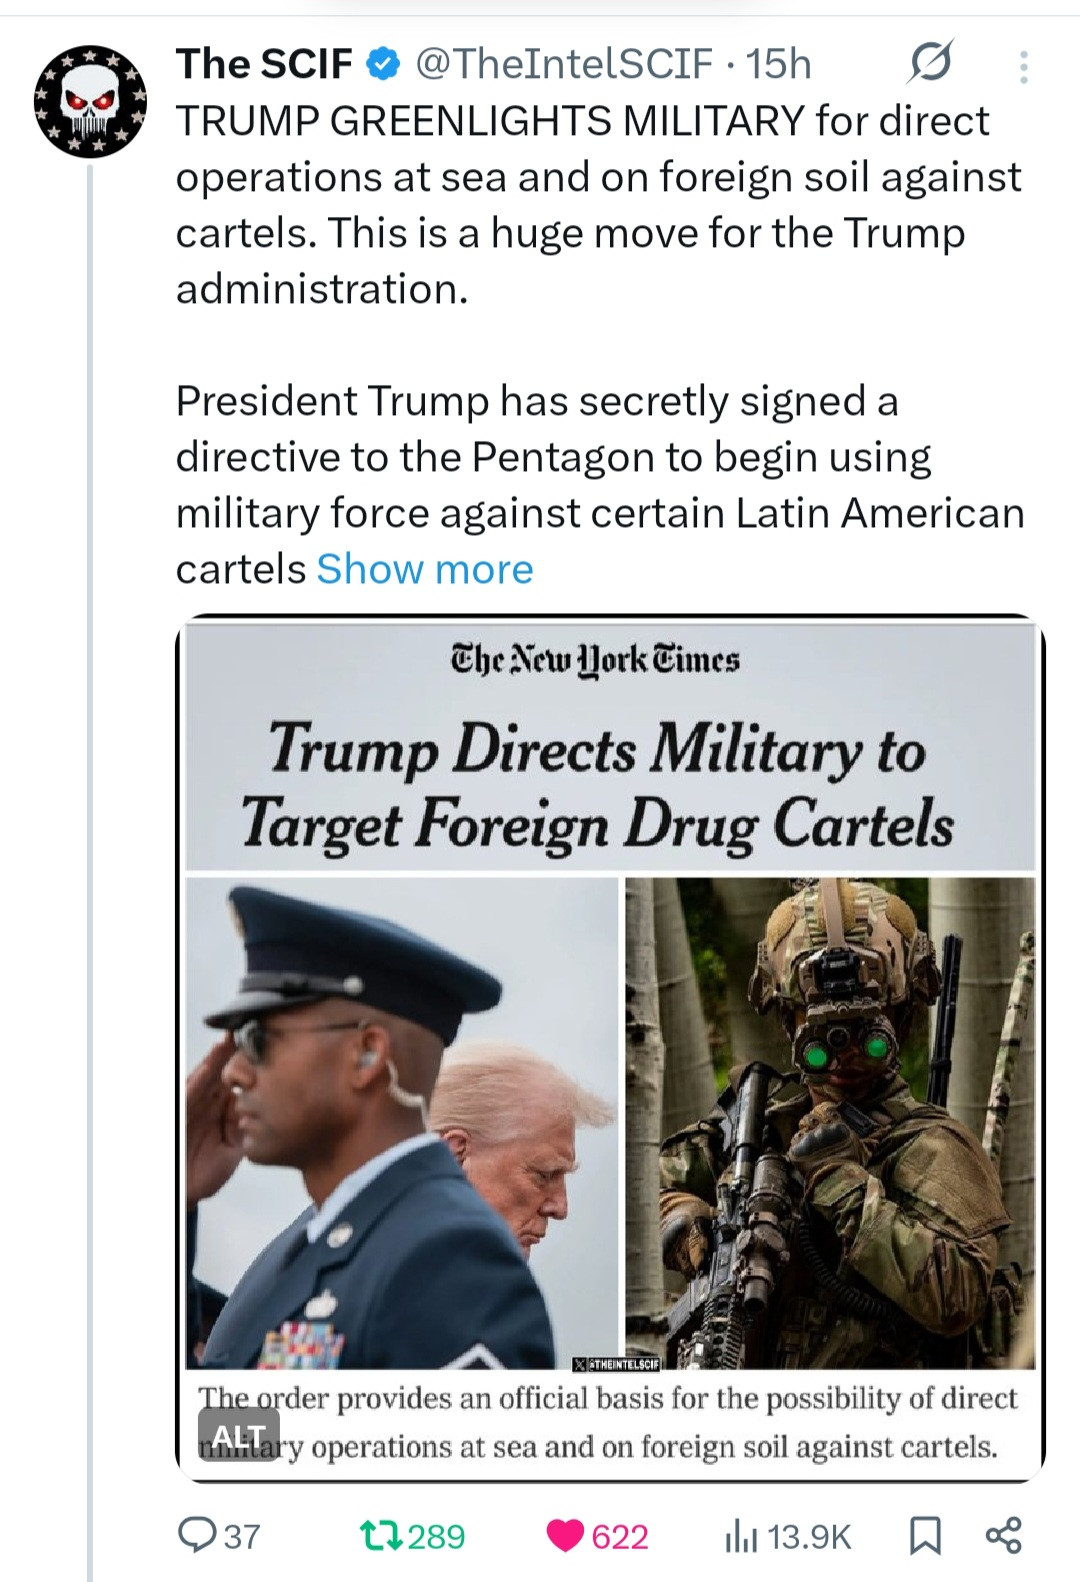Tap the Grok slashed-circle icon
1080x1582 pixels.
929,64
